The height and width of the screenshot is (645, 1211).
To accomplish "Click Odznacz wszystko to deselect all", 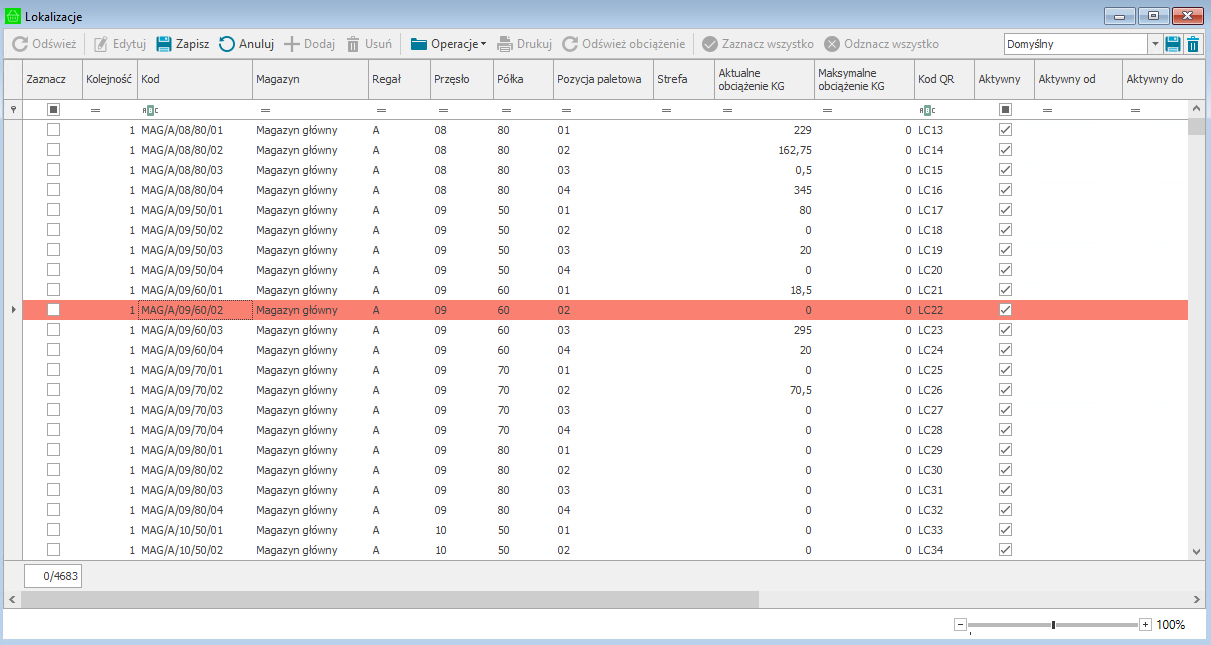I will 881,44.
